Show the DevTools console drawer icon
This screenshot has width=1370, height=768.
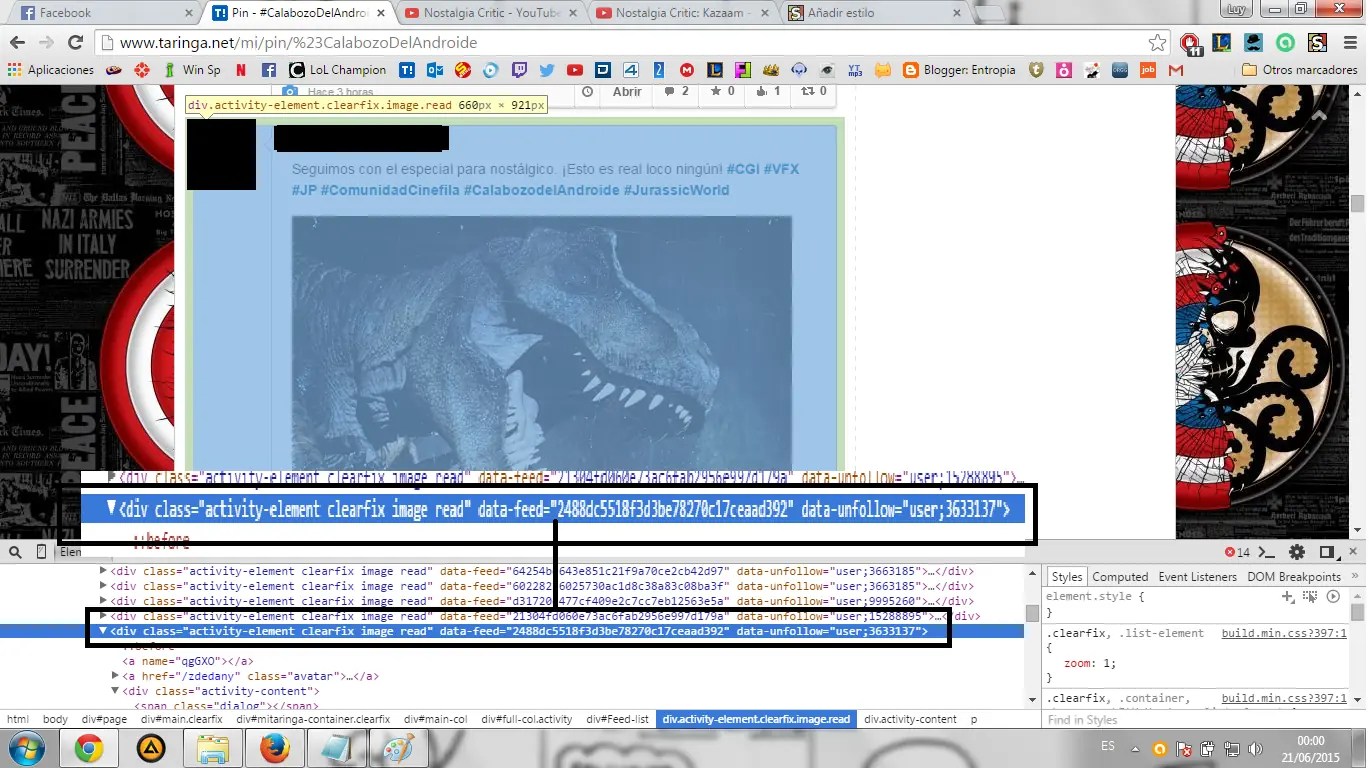click(x=1267, y=552)
